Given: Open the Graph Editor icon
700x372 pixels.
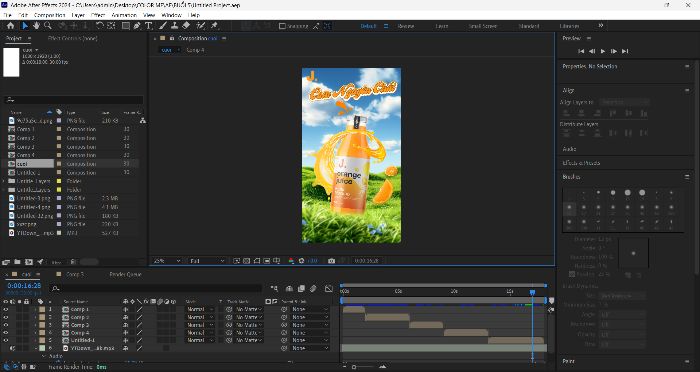Looking at the screenshot, I should [x=329, y=289].
